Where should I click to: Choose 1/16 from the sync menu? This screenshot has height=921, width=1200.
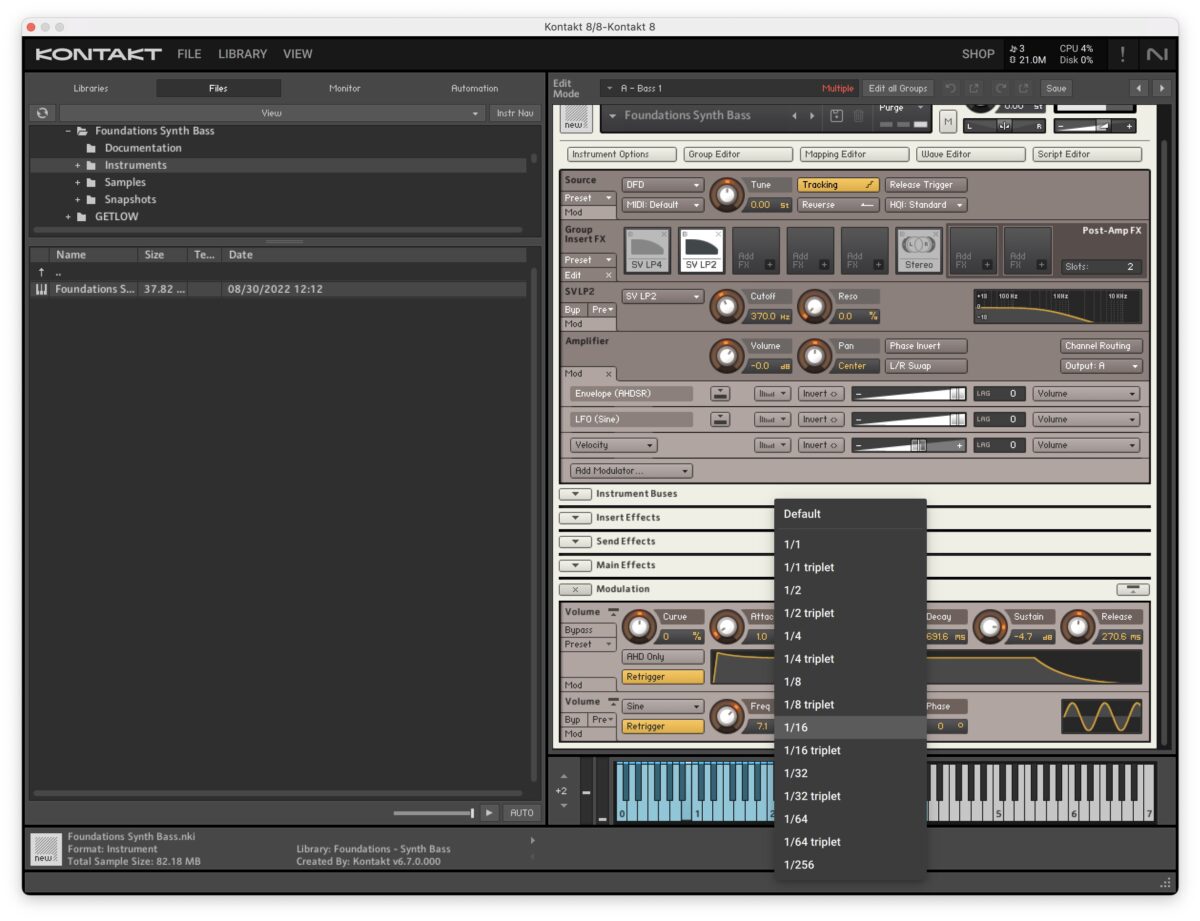click(850, 728)
